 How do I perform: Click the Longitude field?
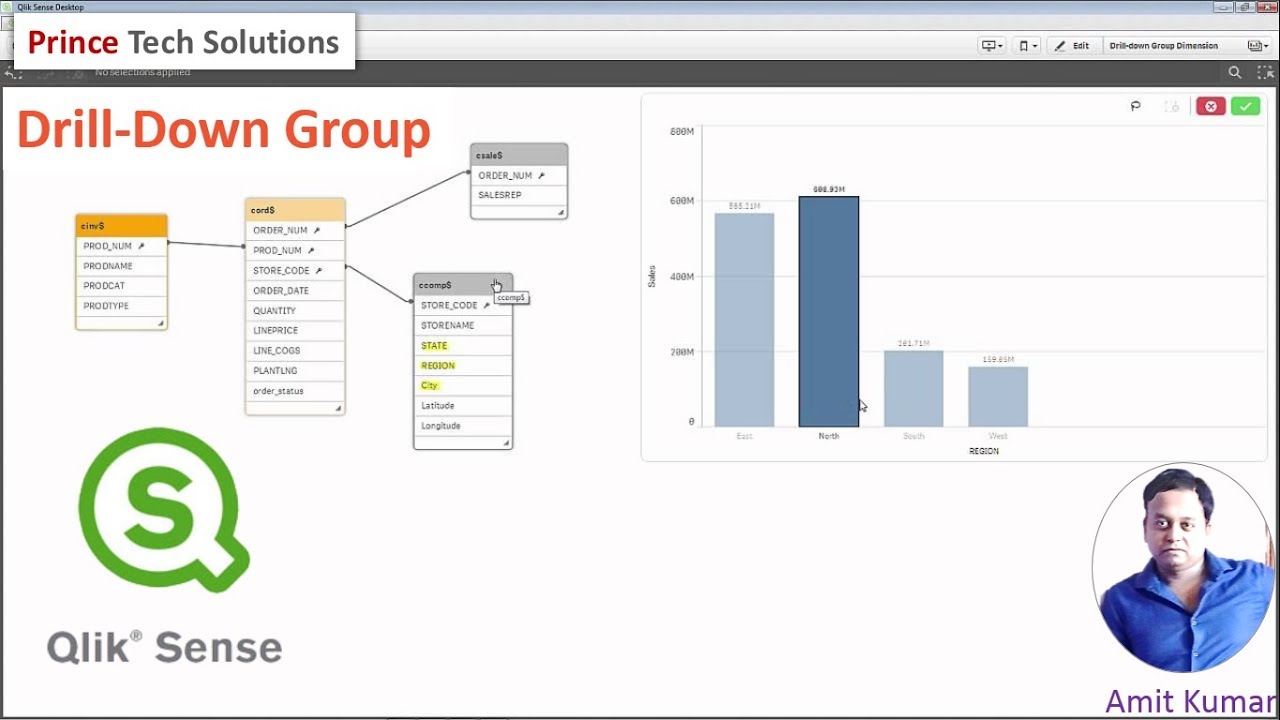(463, 426)
